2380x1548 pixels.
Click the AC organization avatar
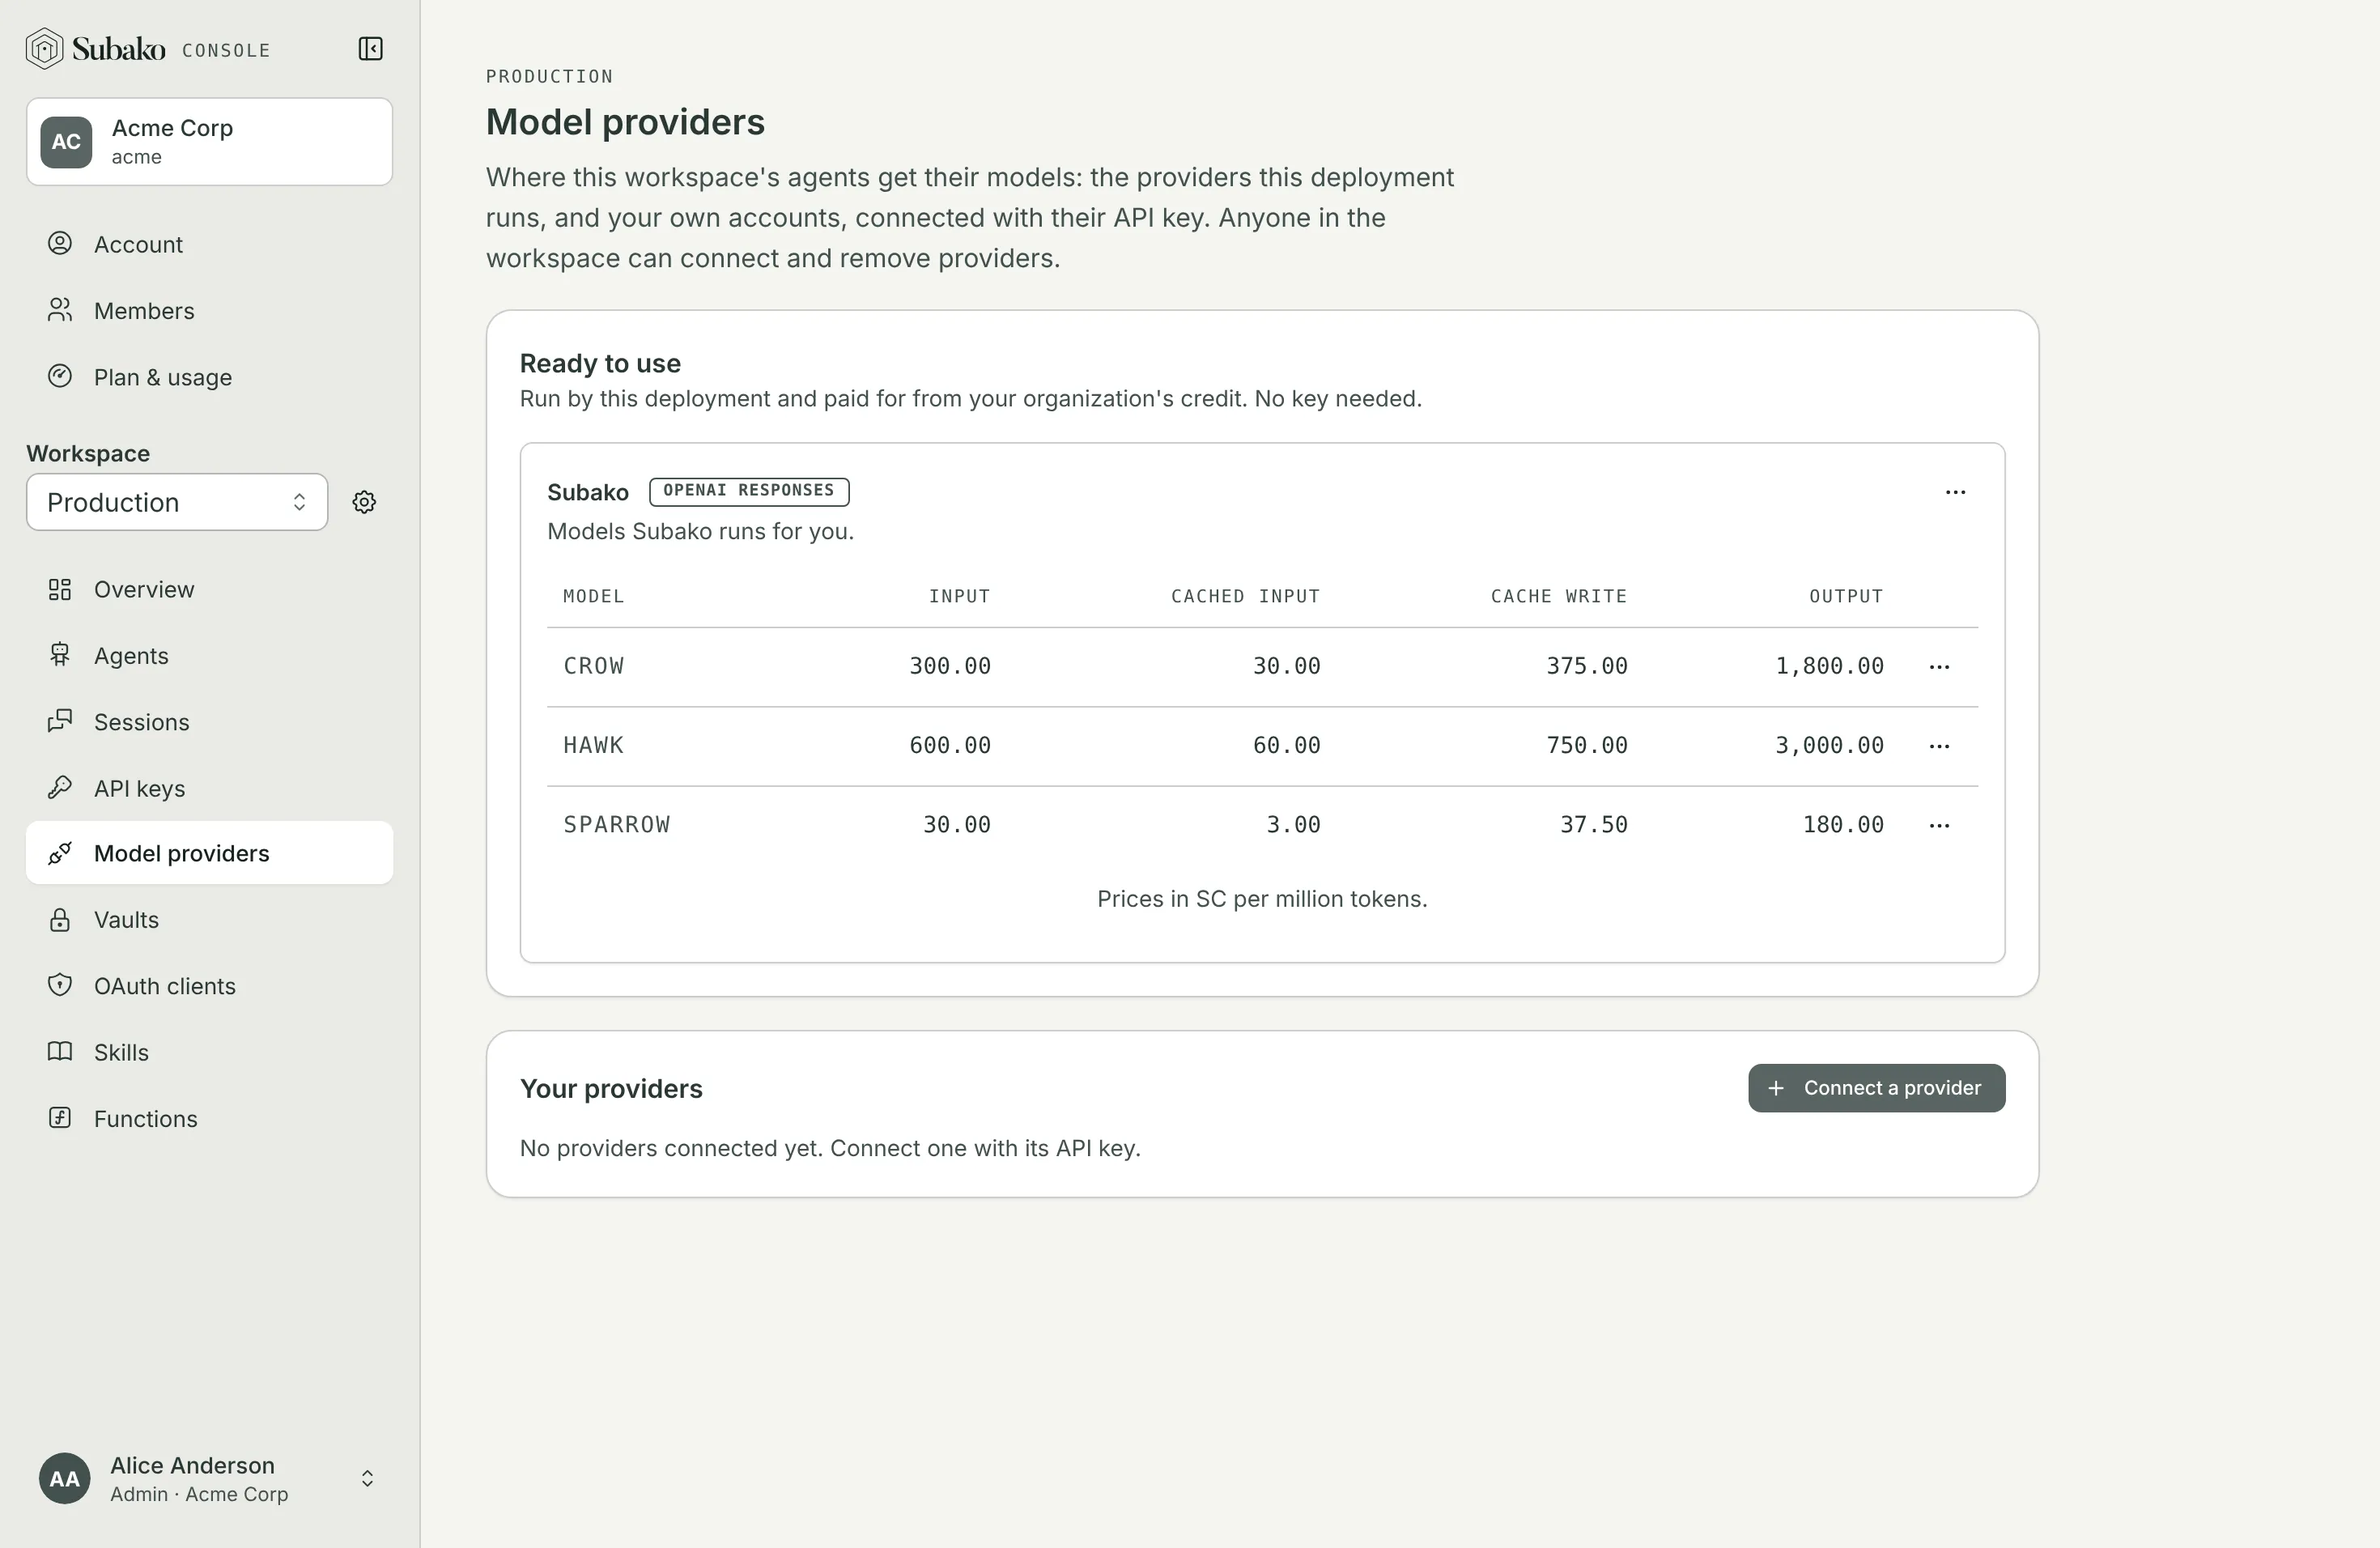click(66, 142)
